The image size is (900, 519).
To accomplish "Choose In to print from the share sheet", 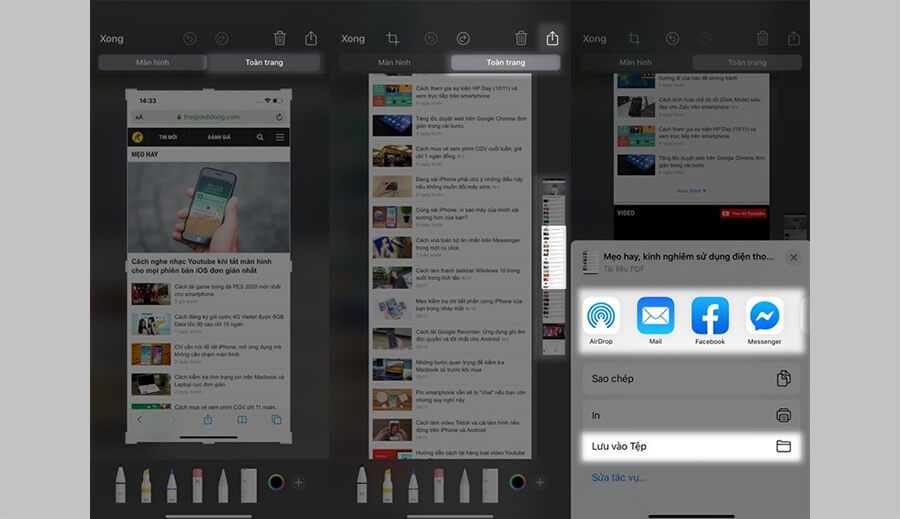I will coord(691,415).
